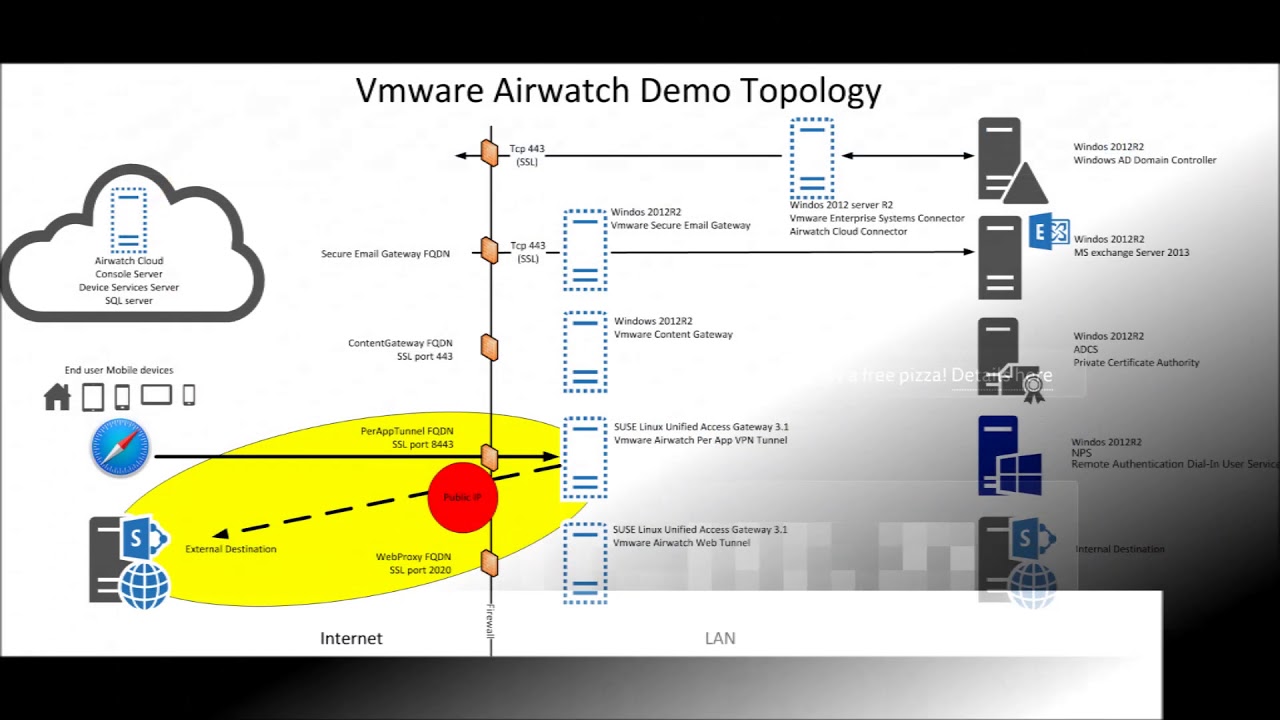
Task: Select the 'Internal Destination' label
Action: click(1120, 549)
